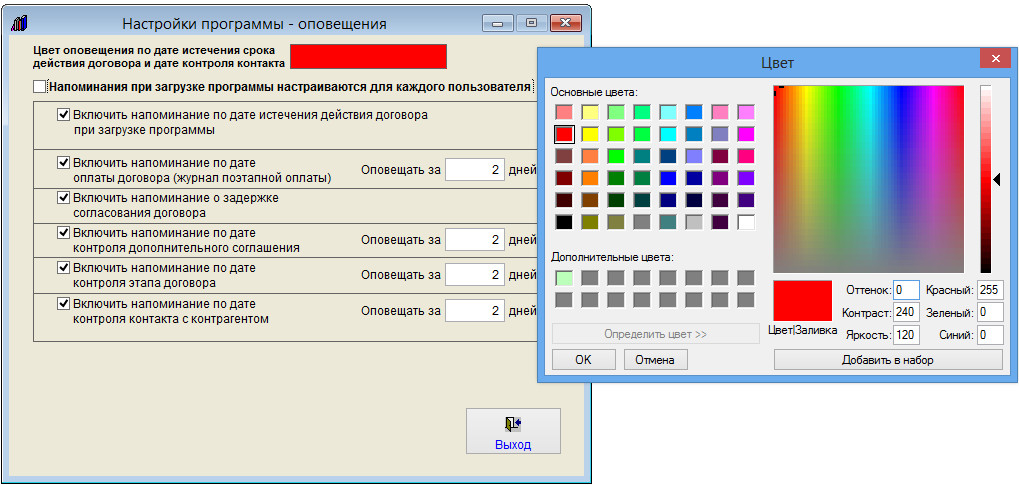Click the app icon in the settings title bar
Image resolution: width=1019 pixels, height=485 pixels.
[20, 24]
